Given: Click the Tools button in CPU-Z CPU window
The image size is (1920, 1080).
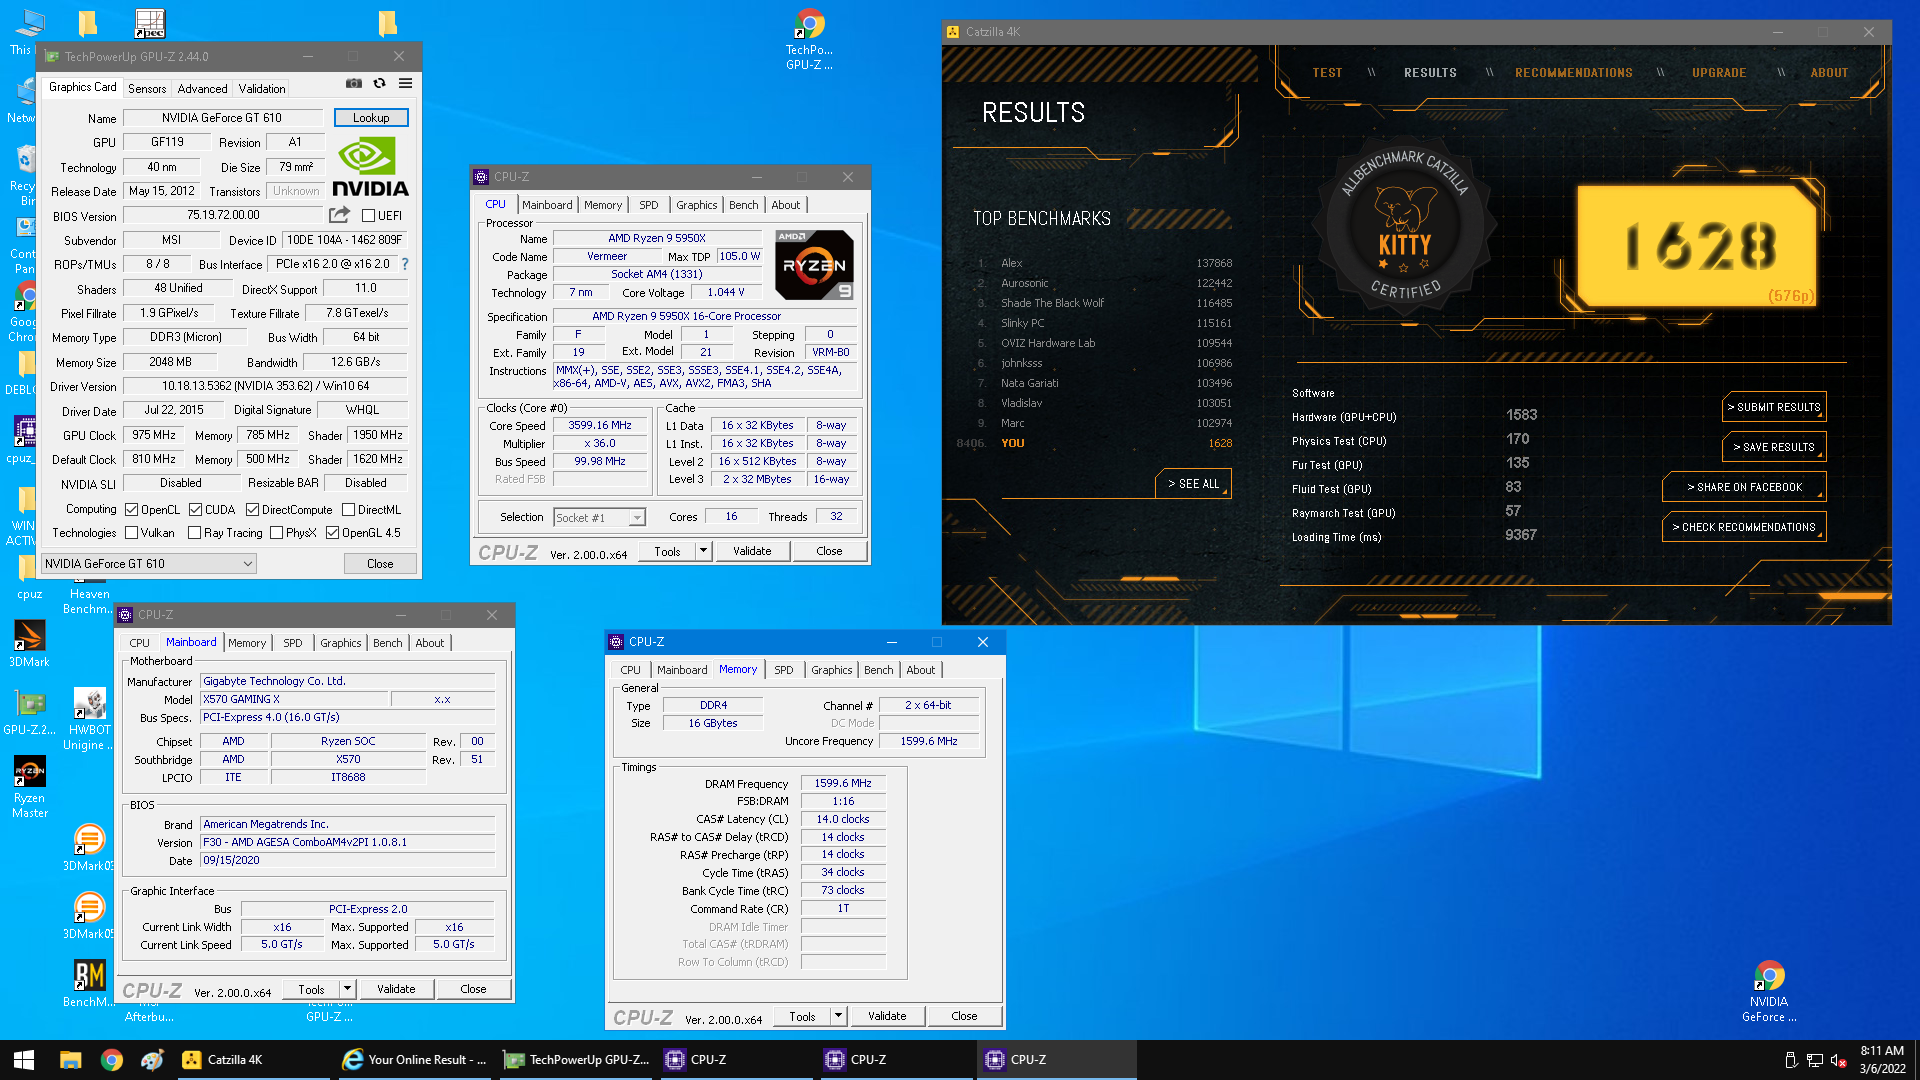Looking at the screenshot, I should pos(667,551).
